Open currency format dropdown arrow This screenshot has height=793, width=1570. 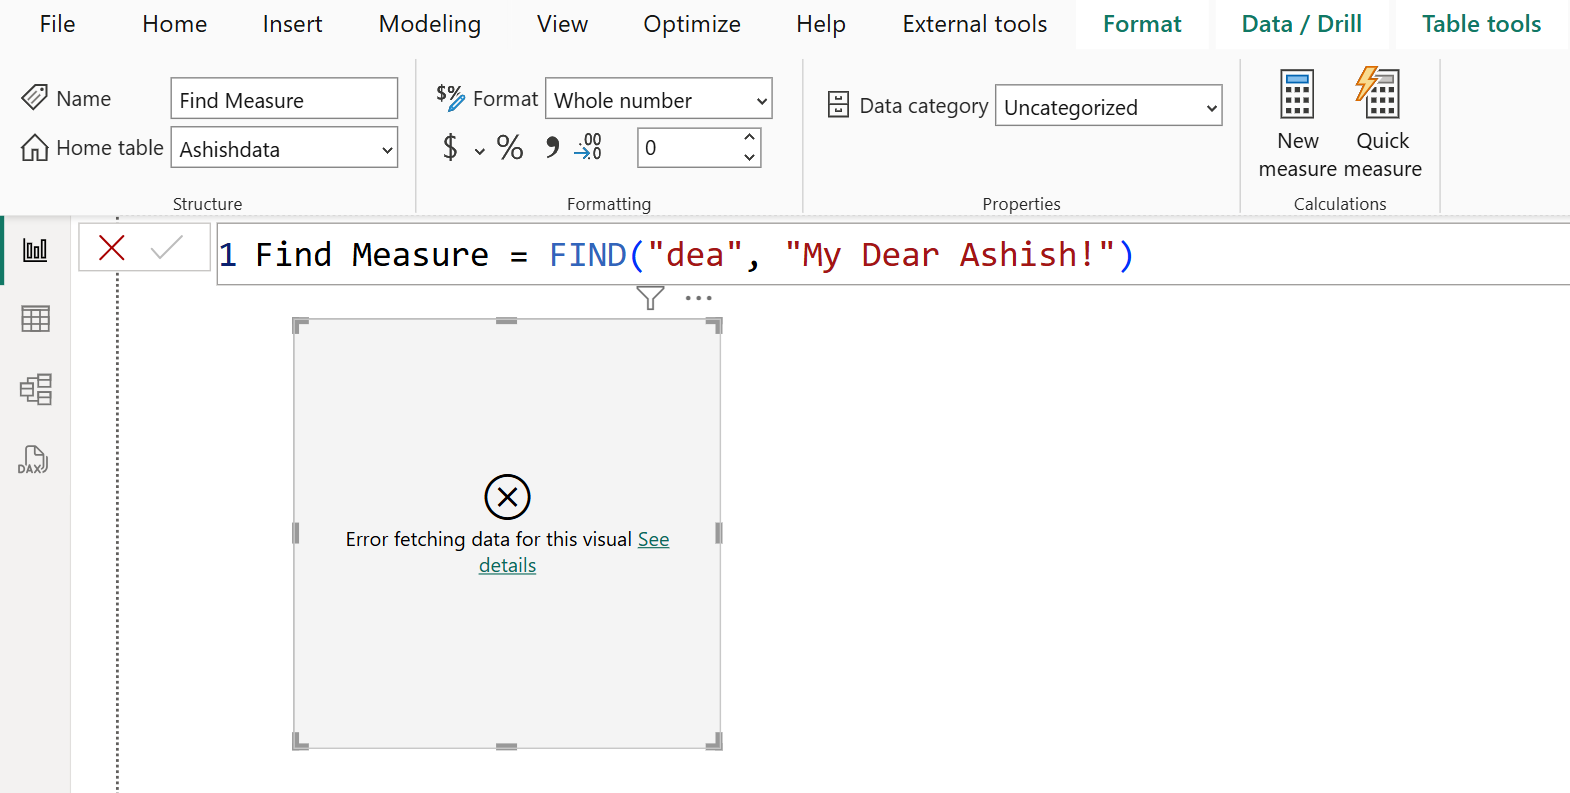pos(480,151)
